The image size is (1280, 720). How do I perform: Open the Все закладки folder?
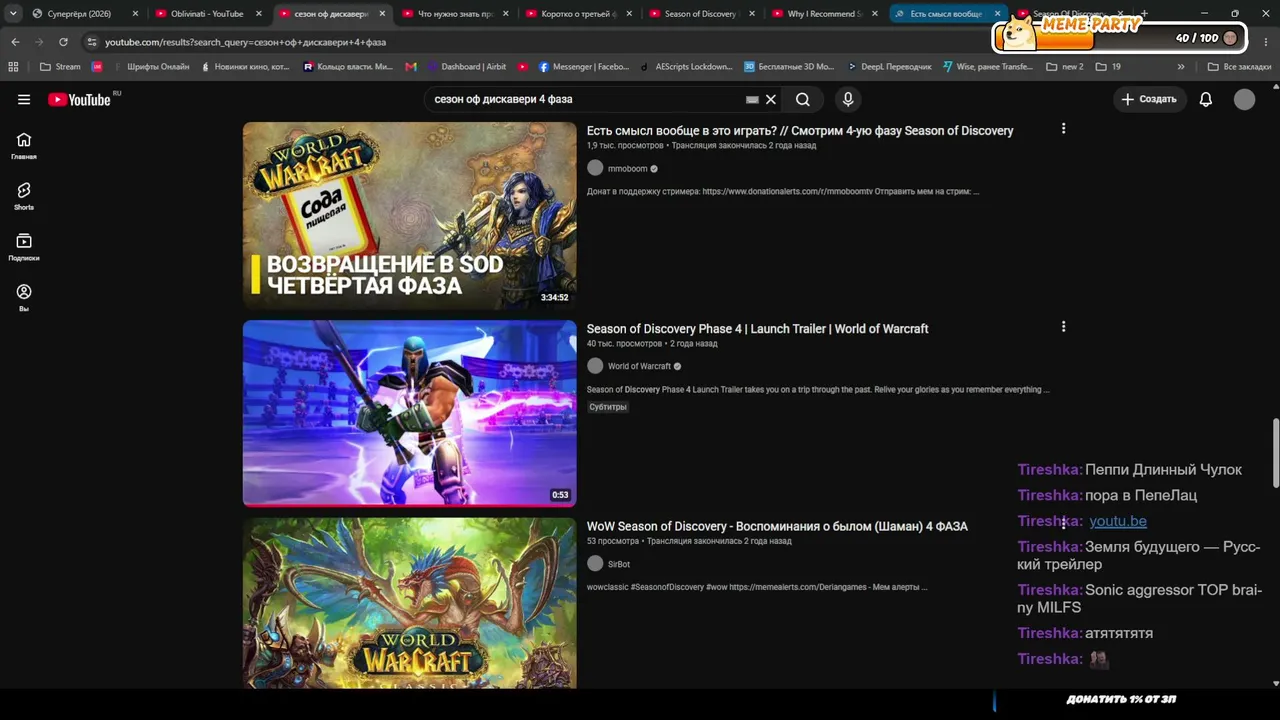(1239, 67)
